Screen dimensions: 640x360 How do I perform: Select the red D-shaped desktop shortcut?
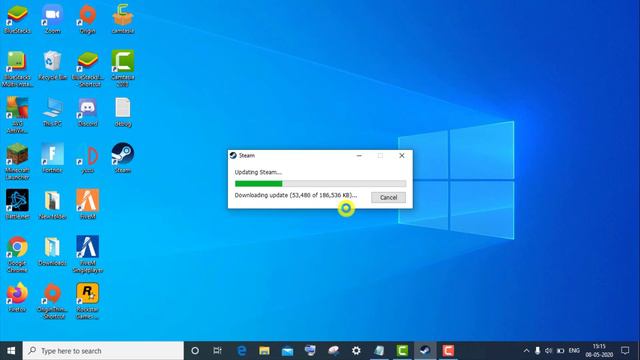coord(87,159)
